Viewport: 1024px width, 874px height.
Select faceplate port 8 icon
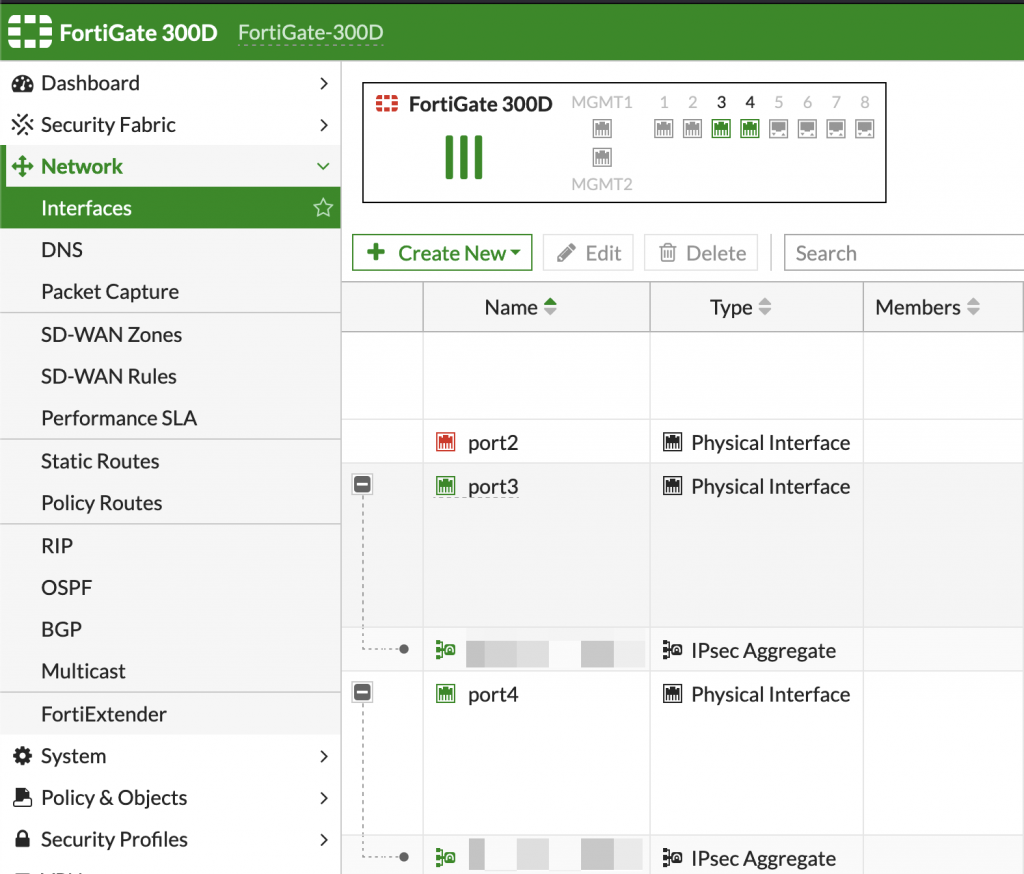pyautogui.click(x=865, y=129)
